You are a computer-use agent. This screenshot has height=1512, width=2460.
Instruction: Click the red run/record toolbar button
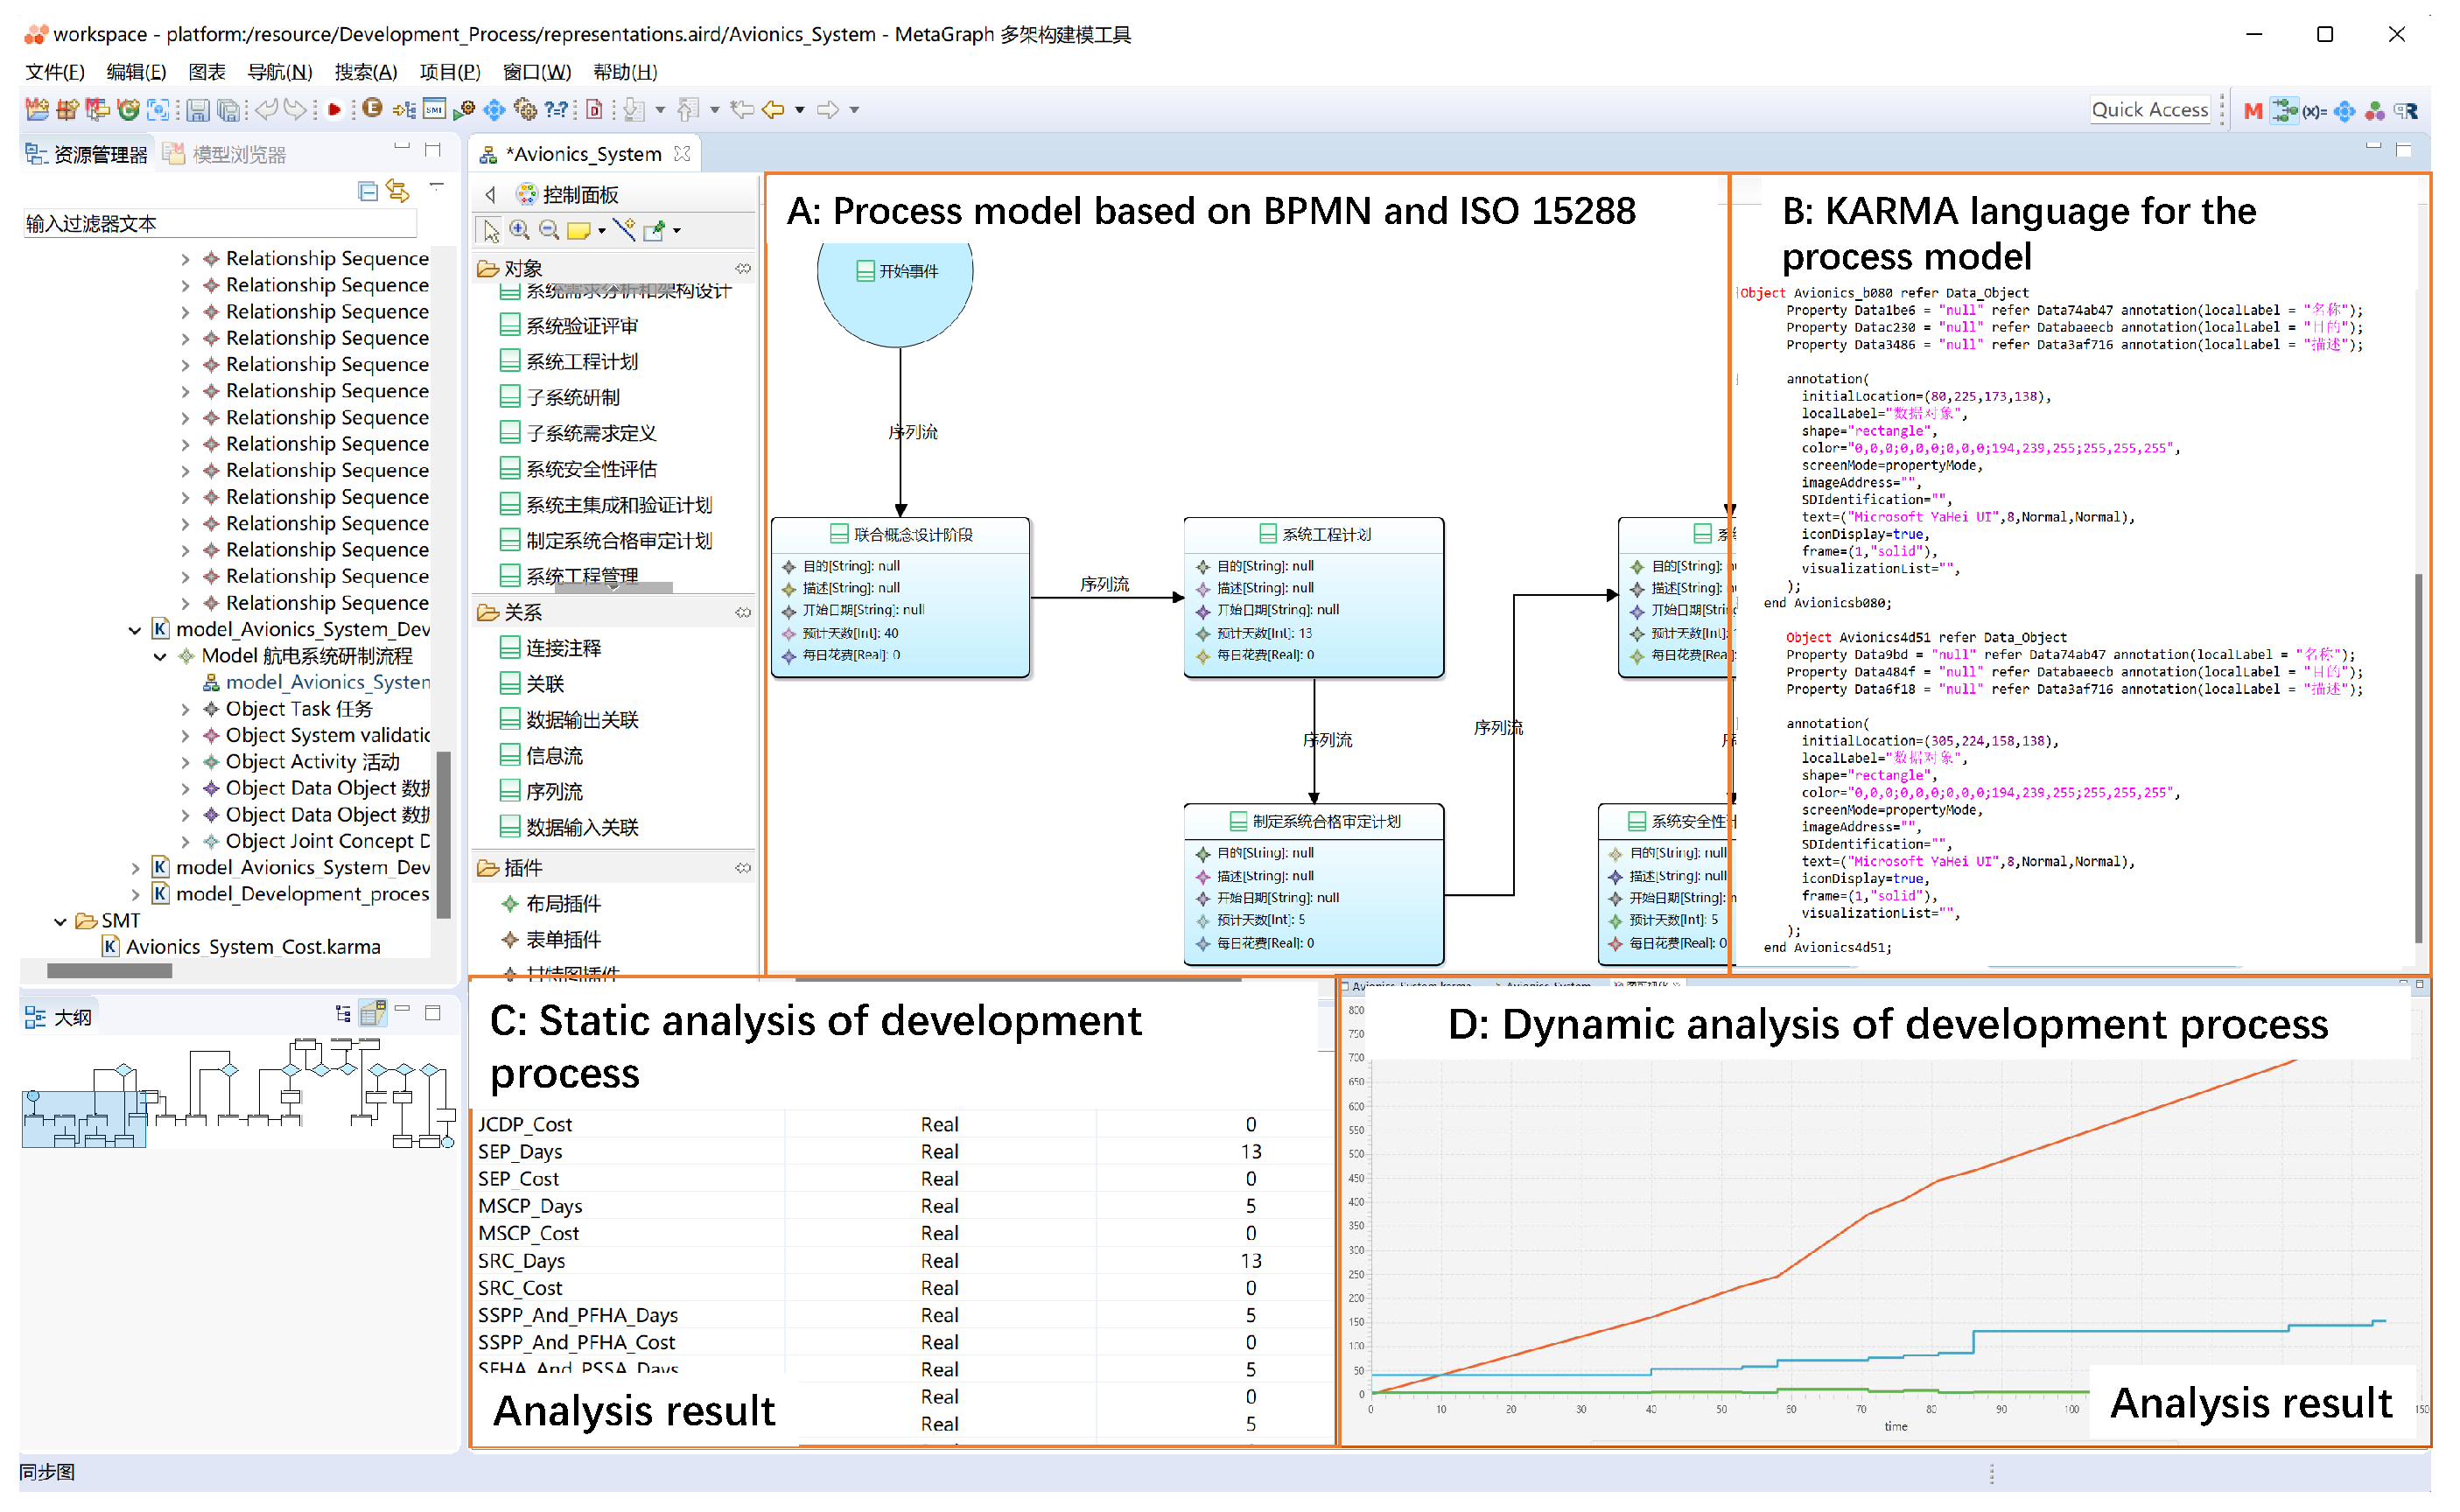[x=334, y=110]
